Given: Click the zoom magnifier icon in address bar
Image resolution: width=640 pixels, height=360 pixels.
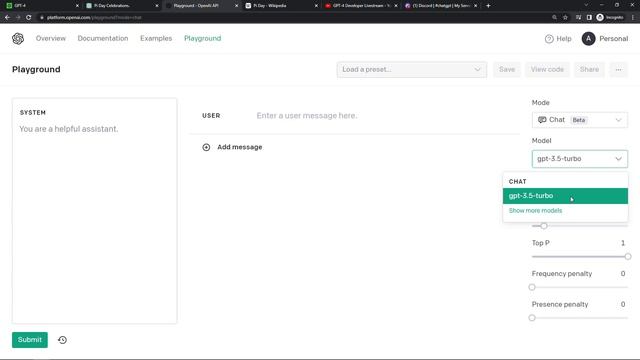Looking at the screenshot, I should [x=554, y=17].
